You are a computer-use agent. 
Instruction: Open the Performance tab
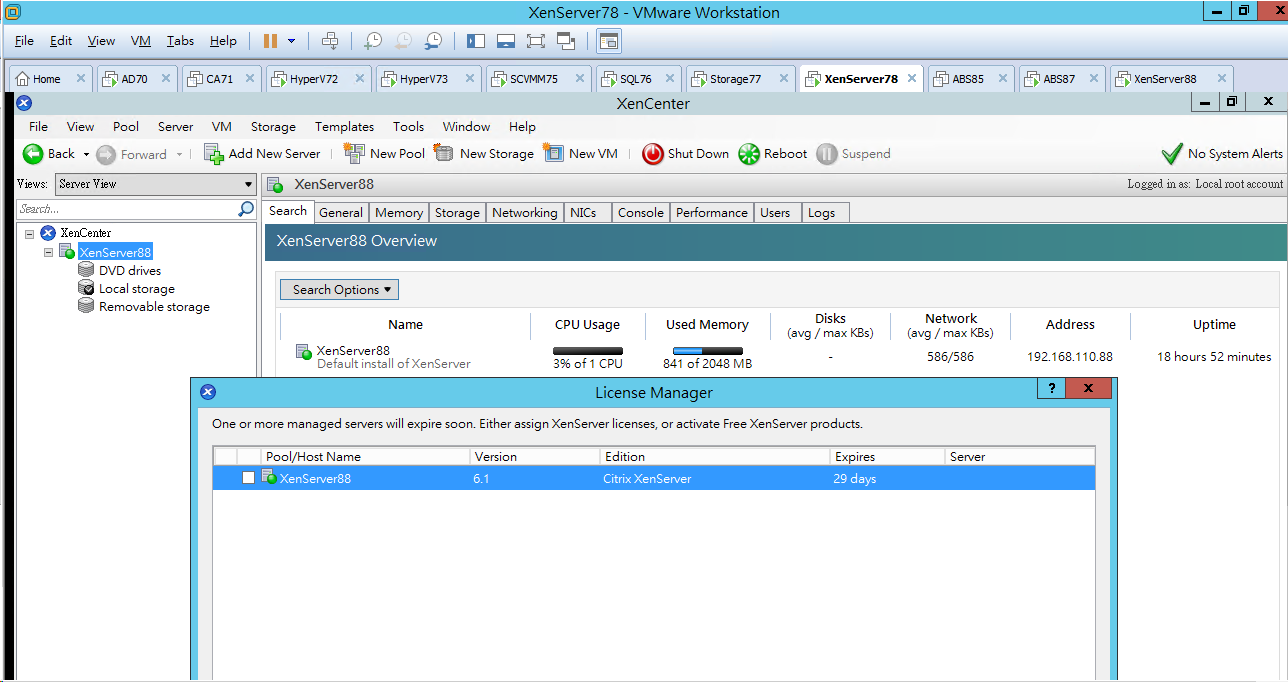[712, 212]
